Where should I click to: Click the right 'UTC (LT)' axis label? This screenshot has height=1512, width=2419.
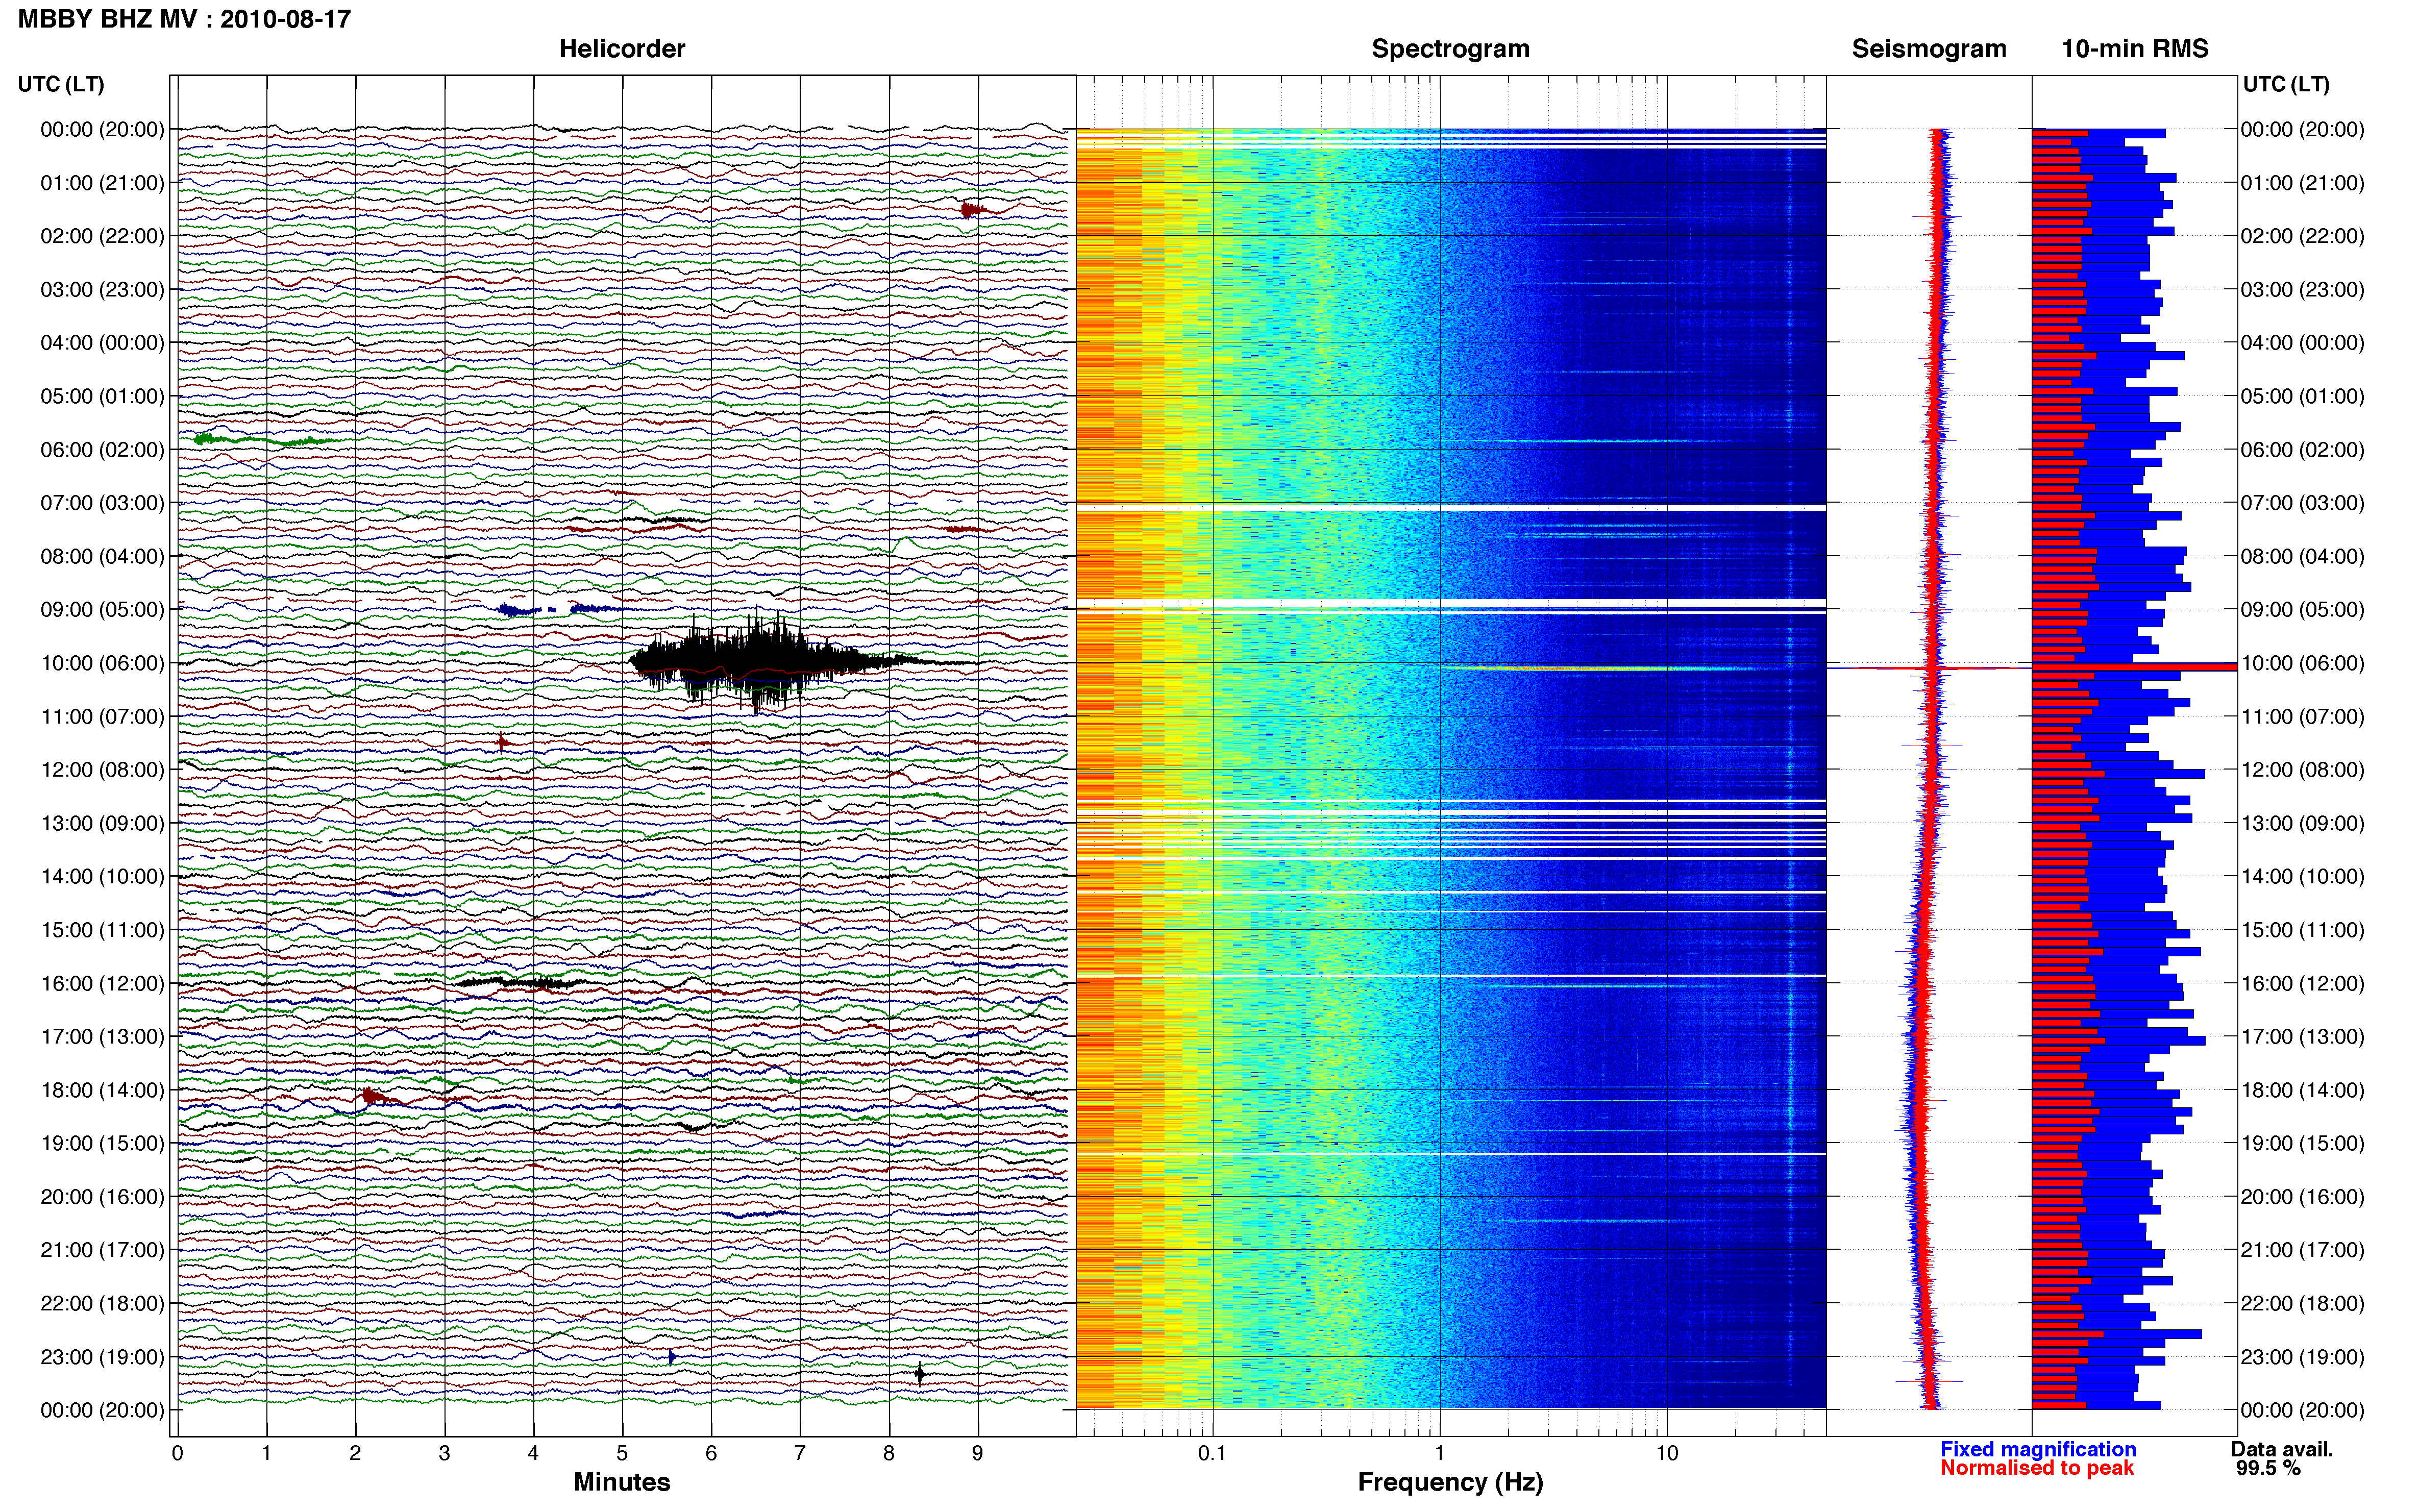click(2286, 84)
